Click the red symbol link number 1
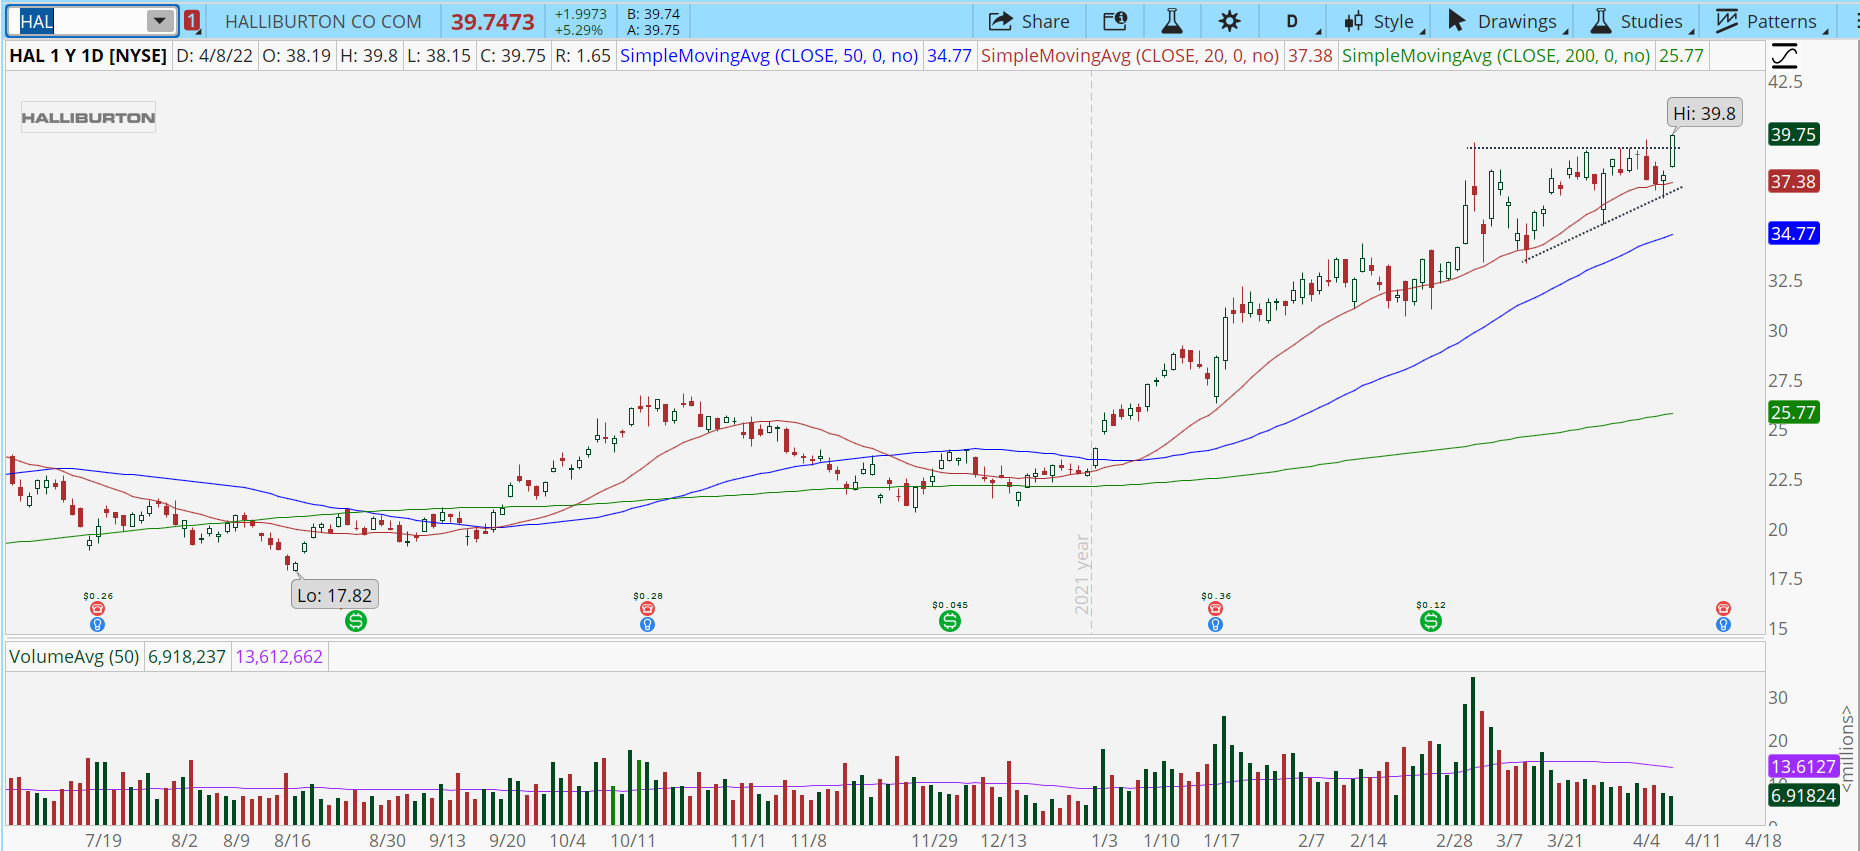The width and height of the screenshot is (1860, 851). [x=192, y=21]
